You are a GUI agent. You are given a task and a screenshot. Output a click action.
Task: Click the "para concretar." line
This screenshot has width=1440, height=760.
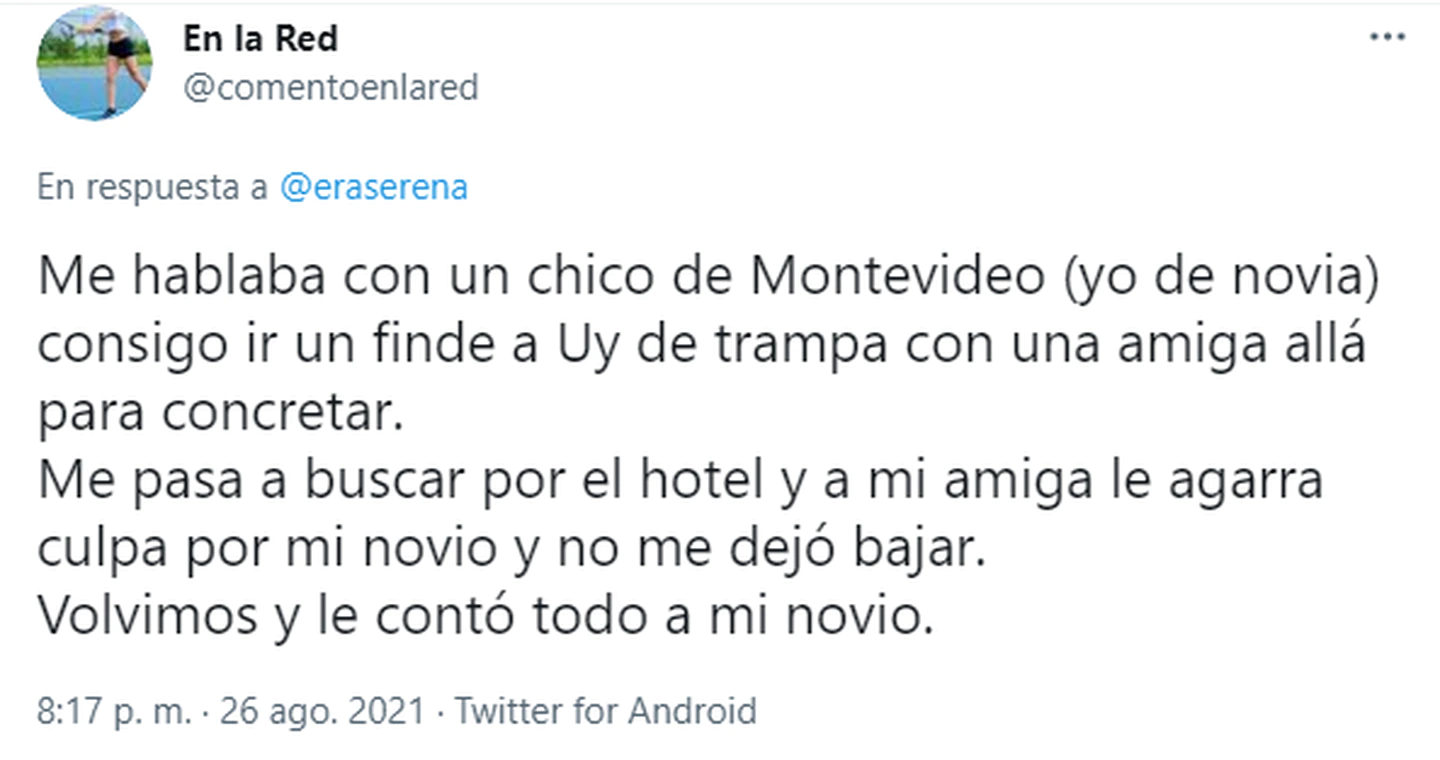point(219,414)
